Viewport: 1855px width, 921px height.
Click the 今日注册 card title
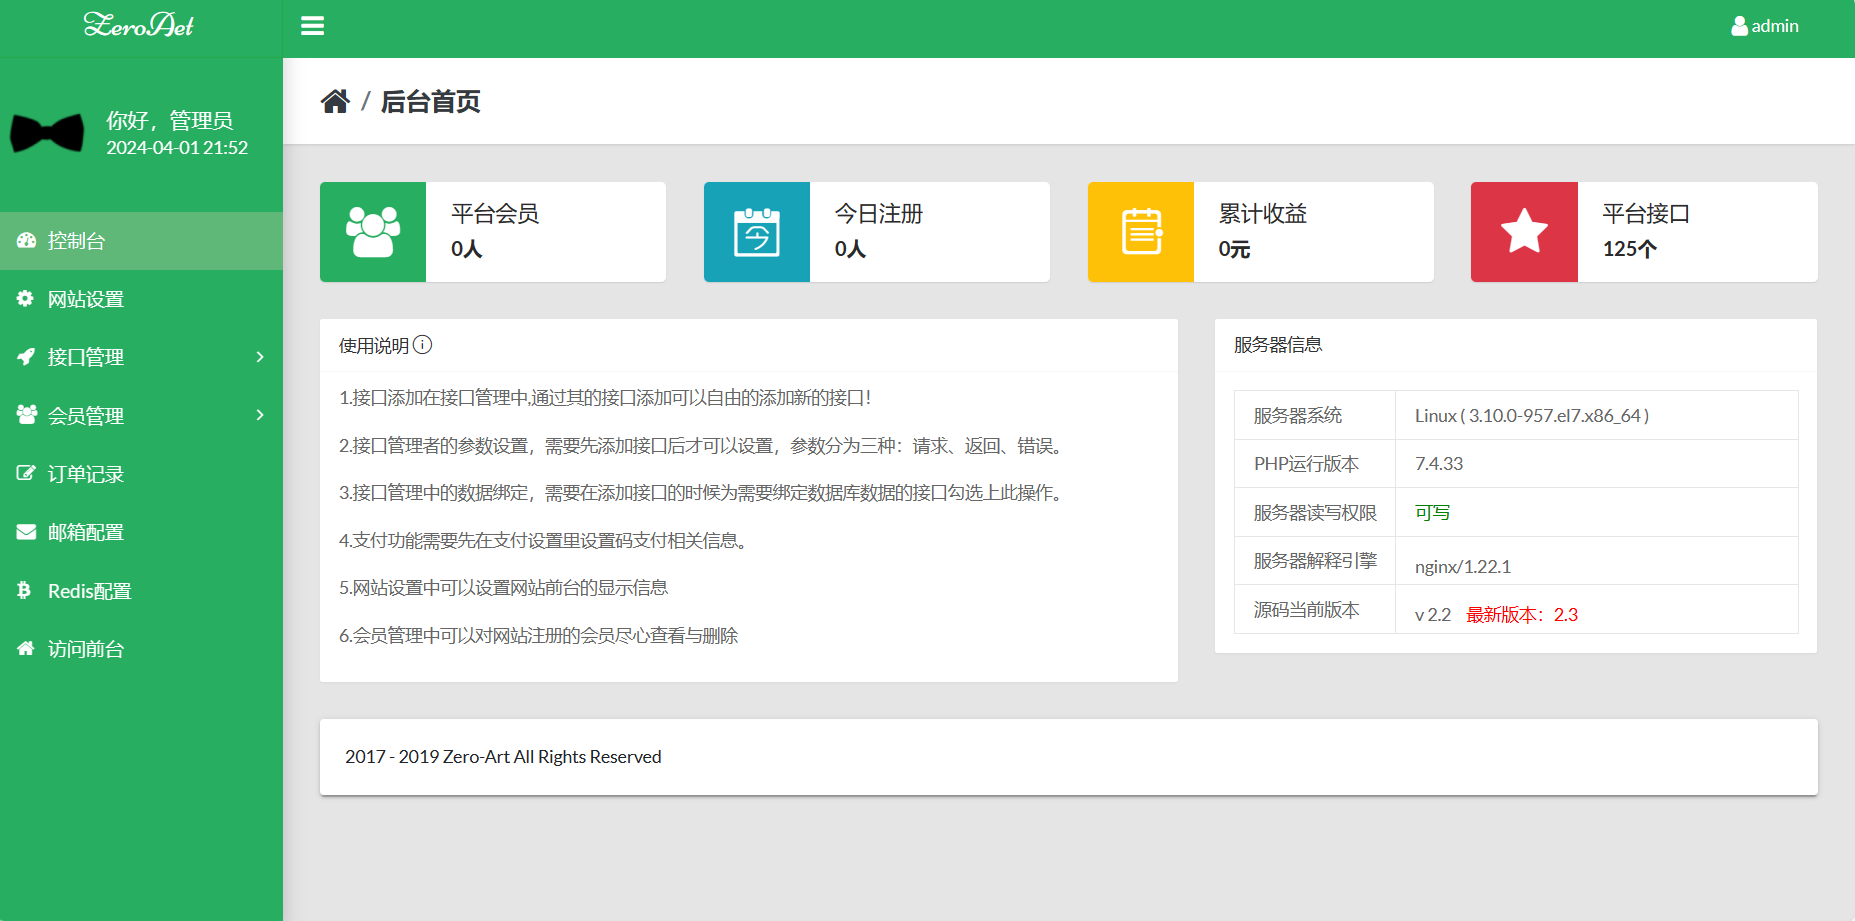pos(879,213)
